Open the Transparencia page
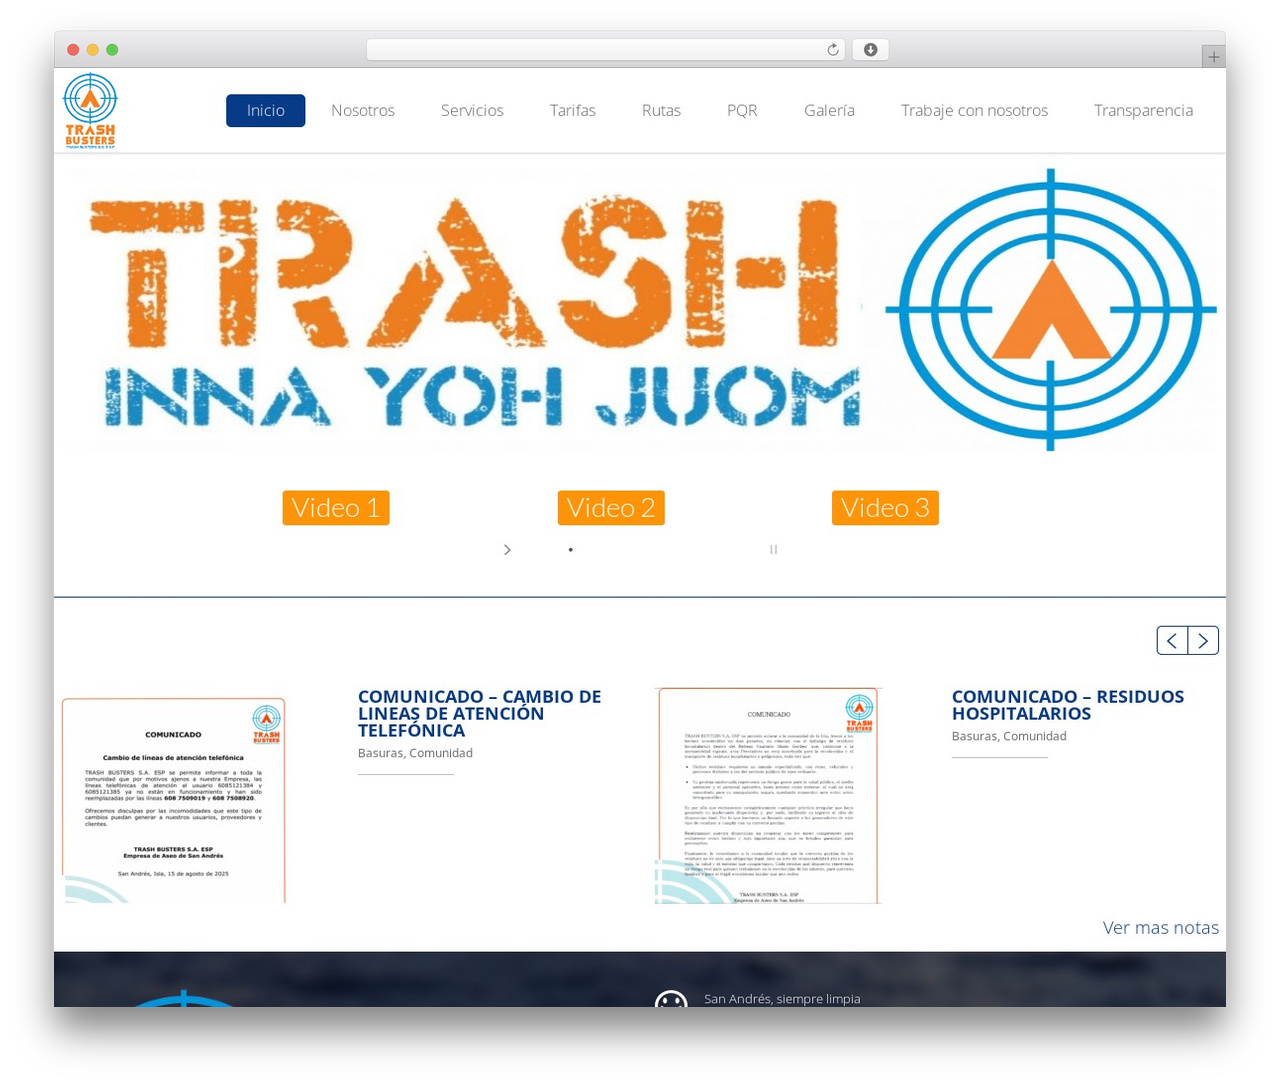 [x=1143, y=110]
